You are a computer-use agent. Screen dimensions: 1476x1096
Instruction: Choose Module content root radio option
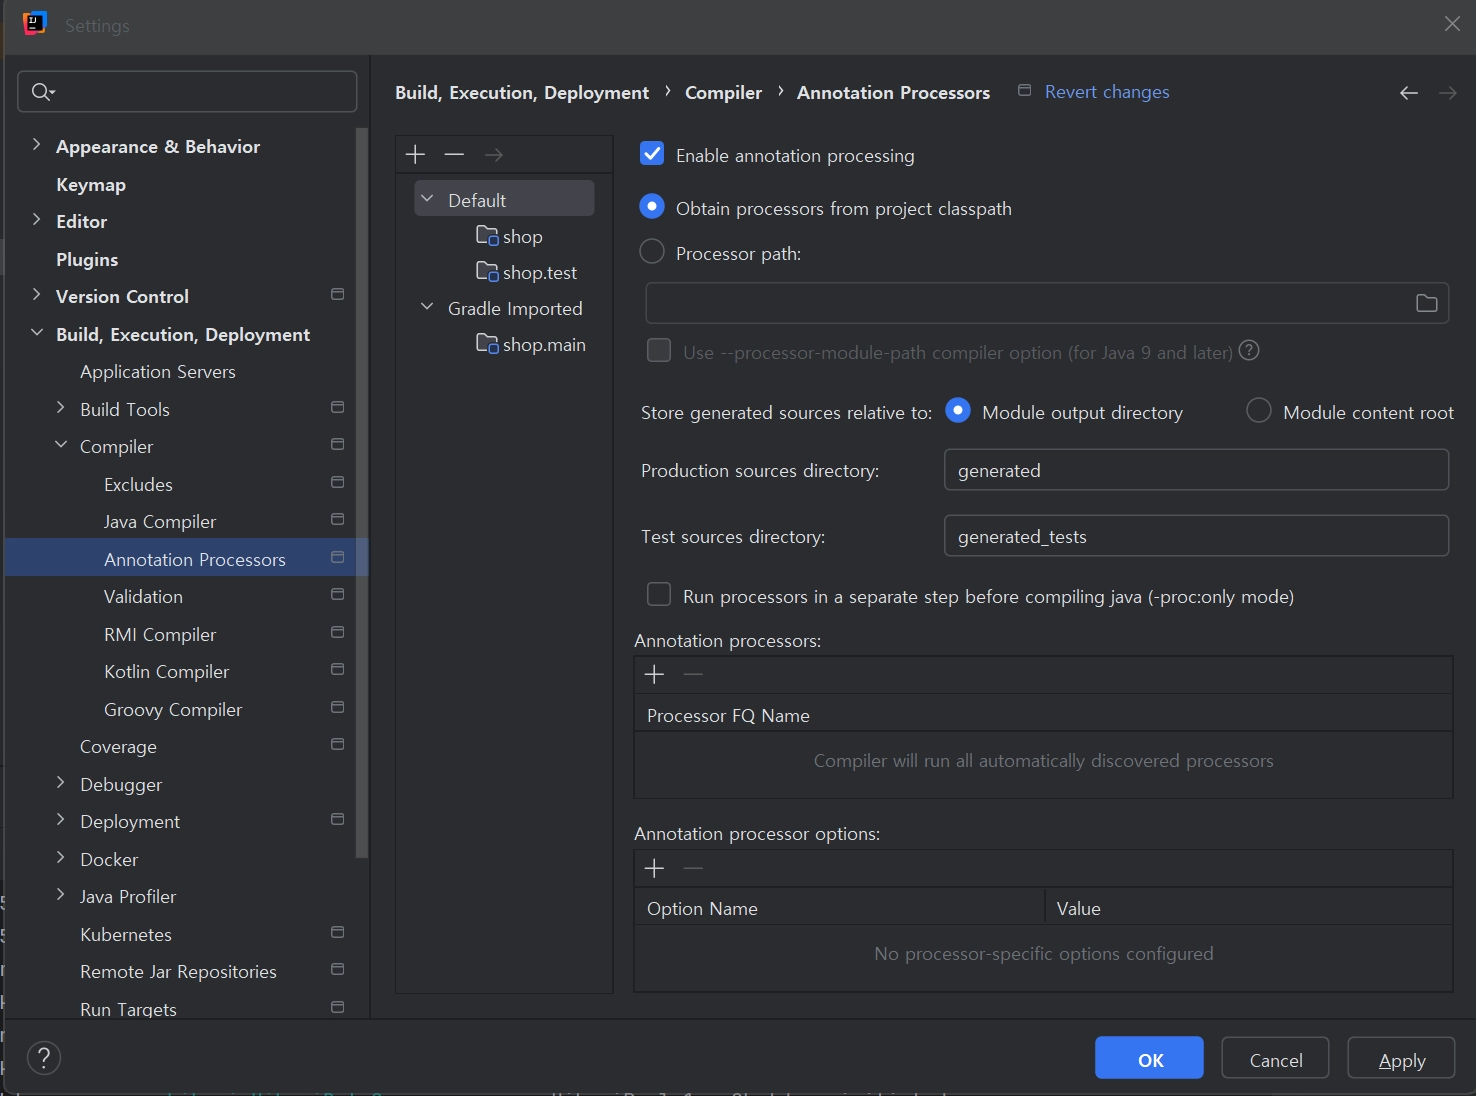(1259, 411)
